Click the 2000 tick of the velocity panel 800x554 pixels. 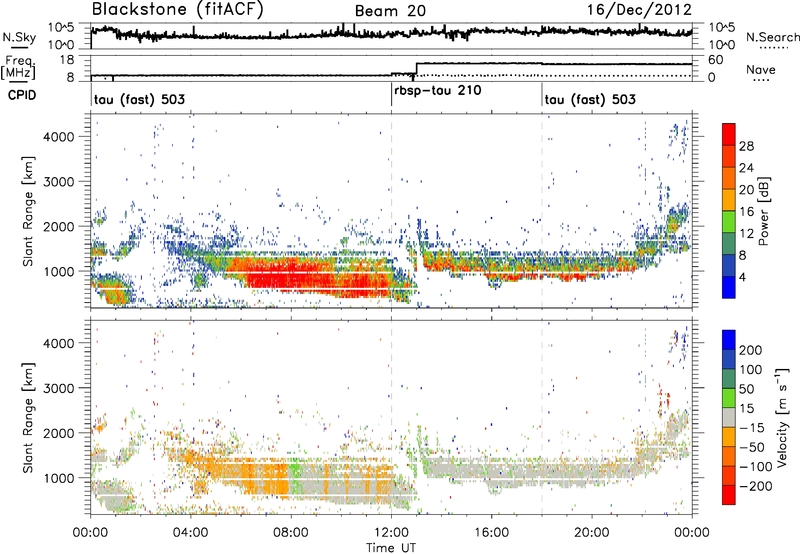(x=58, y=433)
